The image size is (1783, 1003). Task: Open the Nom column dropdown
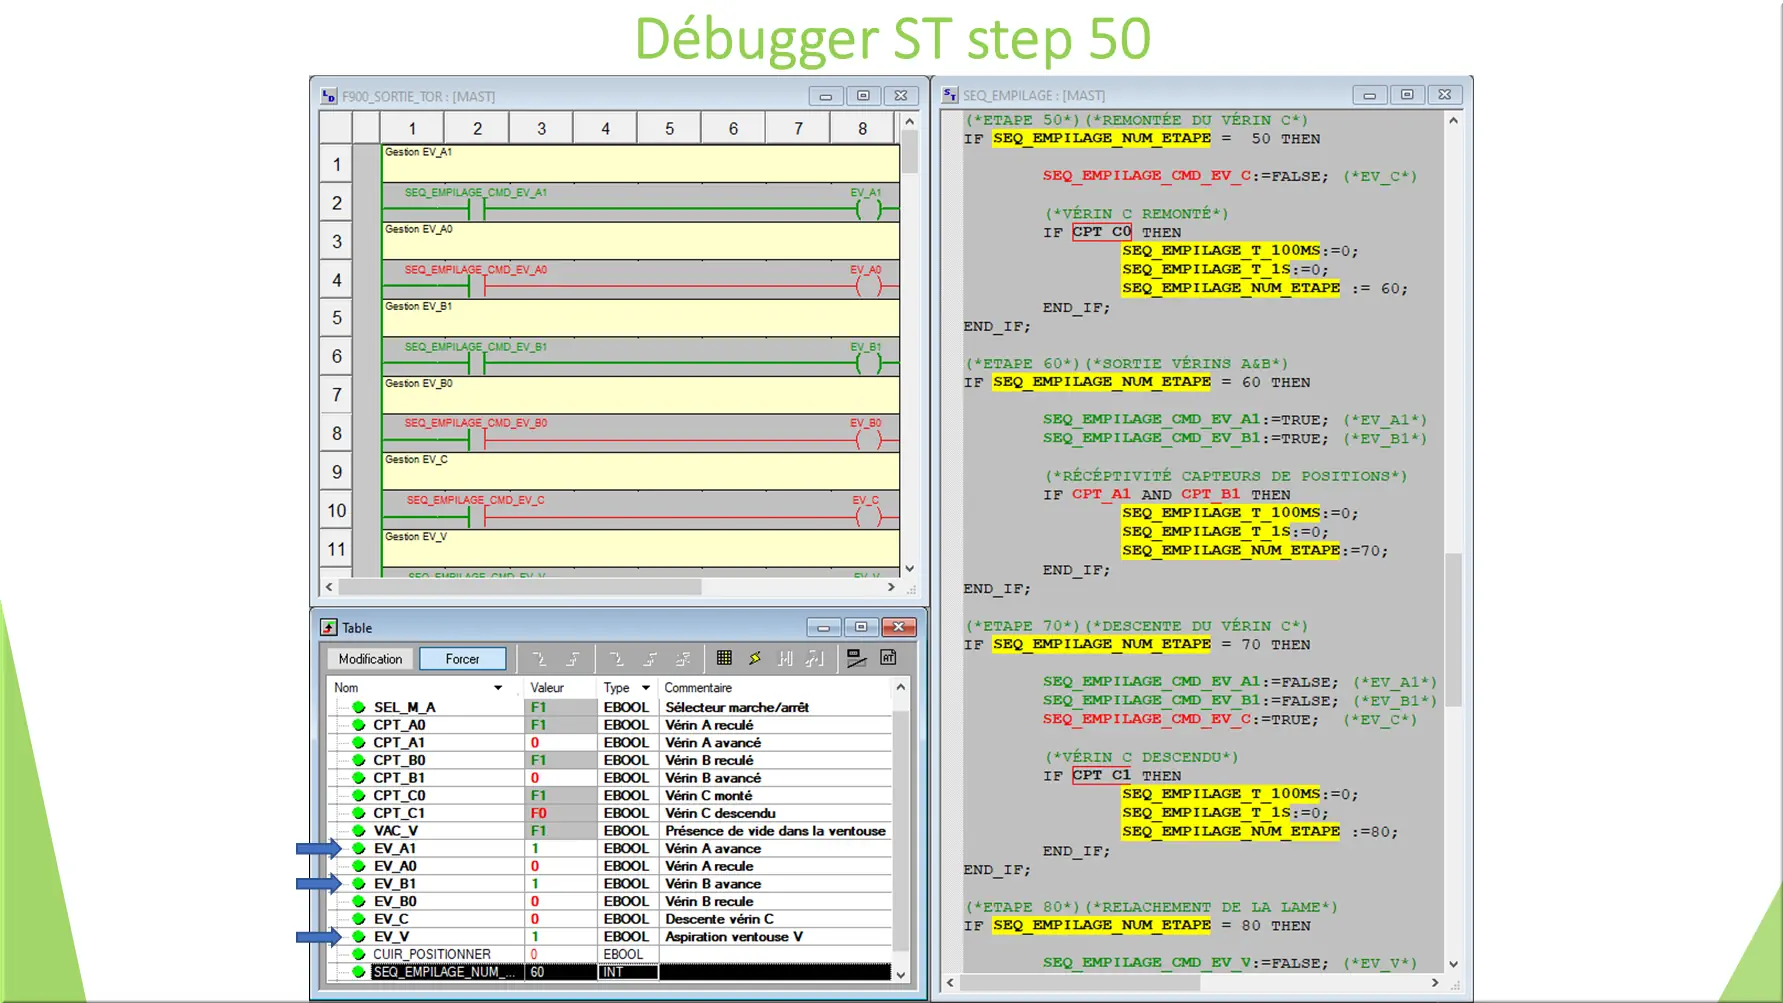[499, 687]
